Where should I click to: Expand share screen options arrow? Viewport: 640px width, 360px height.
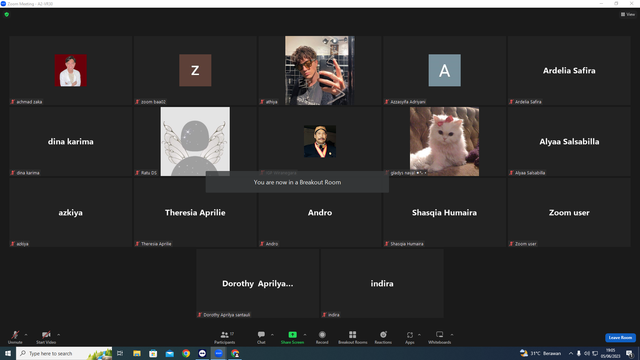click(x=305, y=335)
